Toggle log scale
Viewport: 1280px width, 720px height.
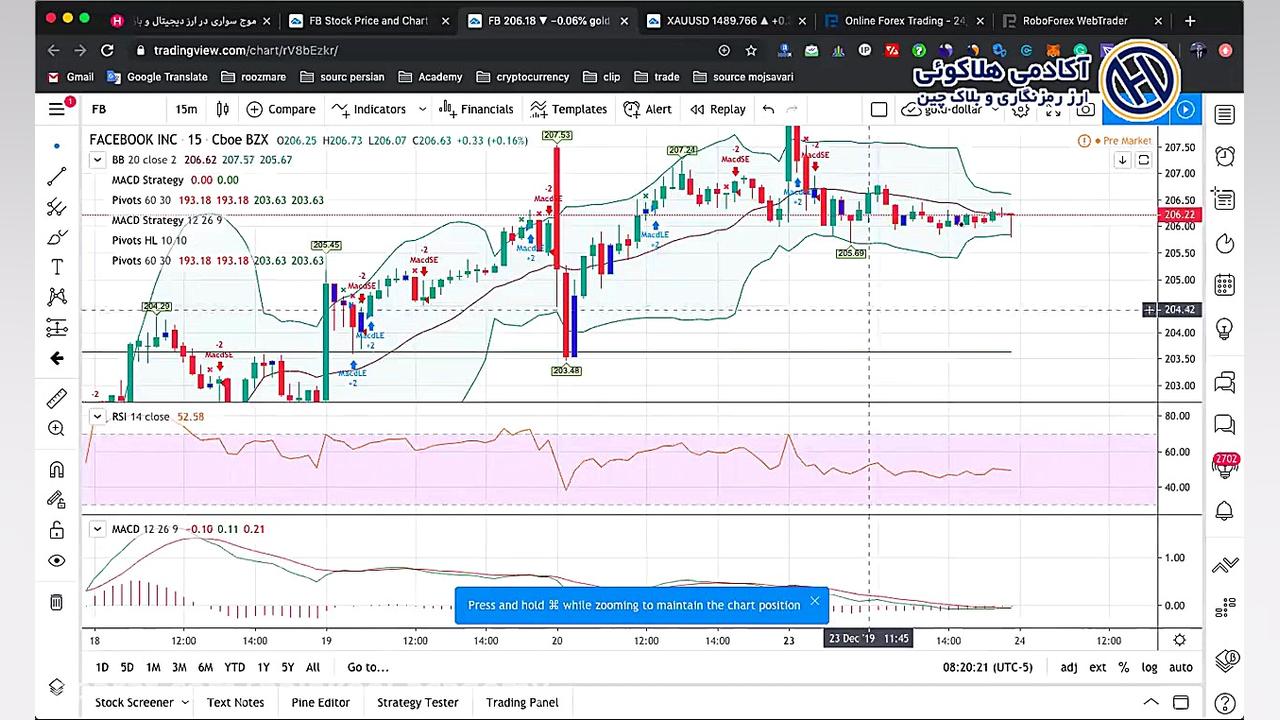(x=1150, y=667)
